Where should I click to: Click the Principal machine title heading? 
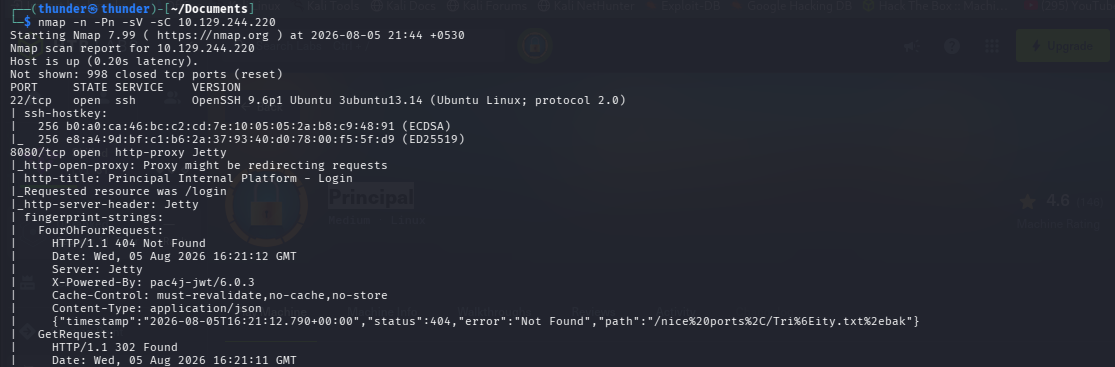tap(370, 197)
